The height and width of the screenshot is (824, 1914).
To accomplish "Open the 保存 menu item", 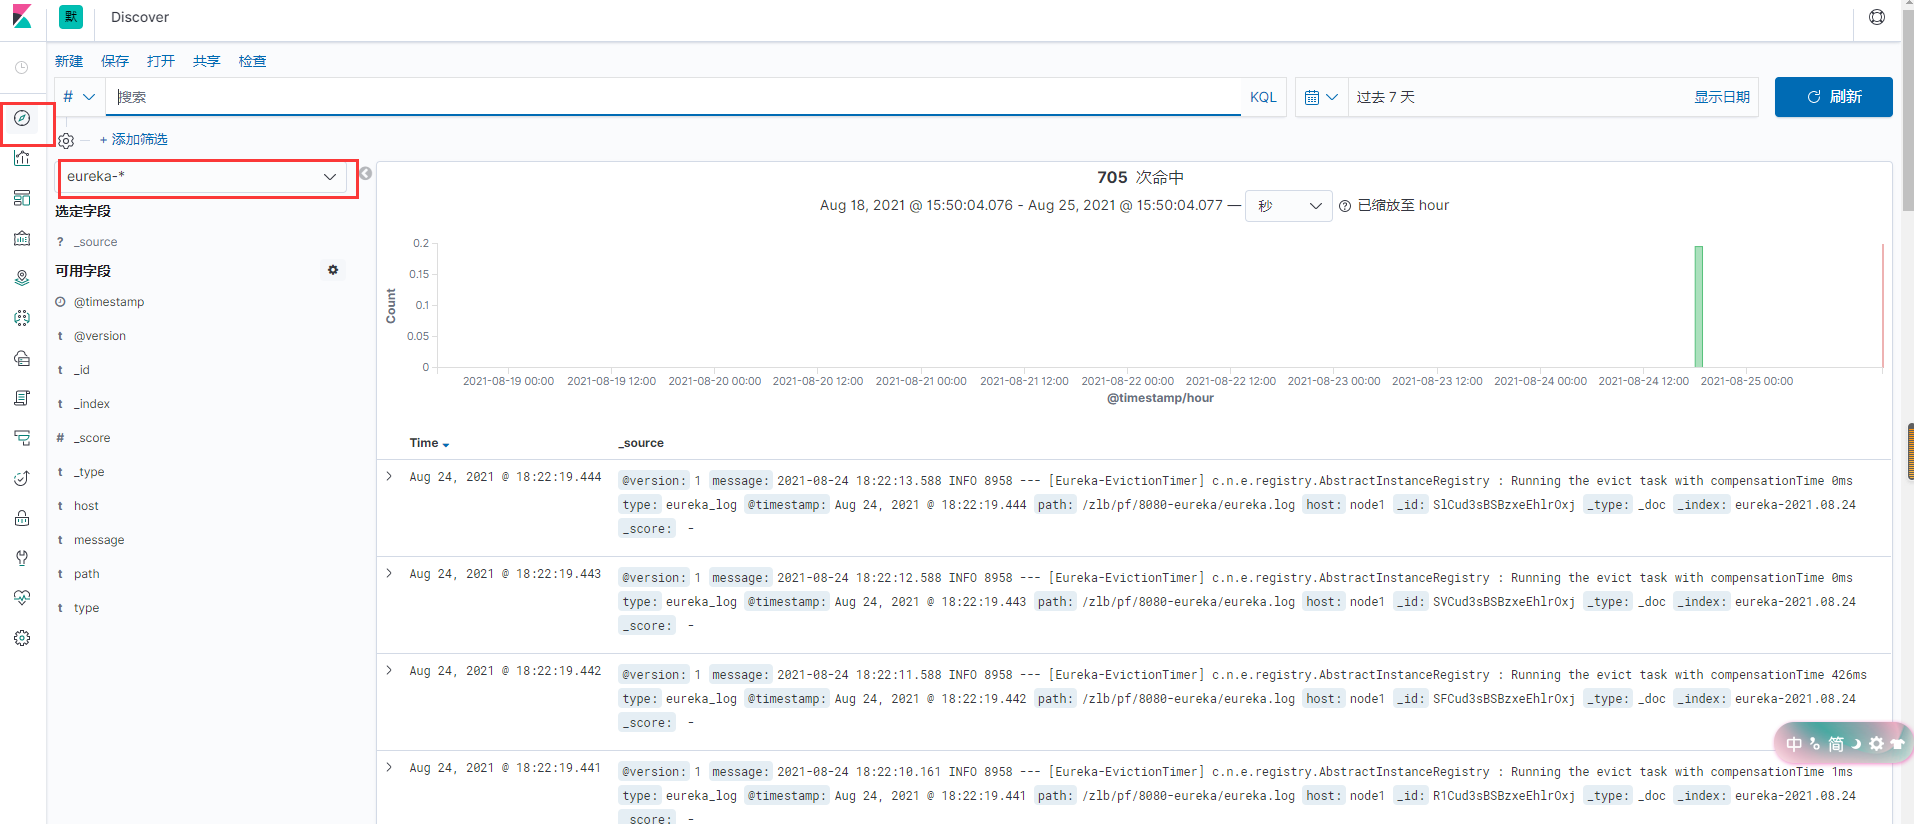I will point(115,61).
